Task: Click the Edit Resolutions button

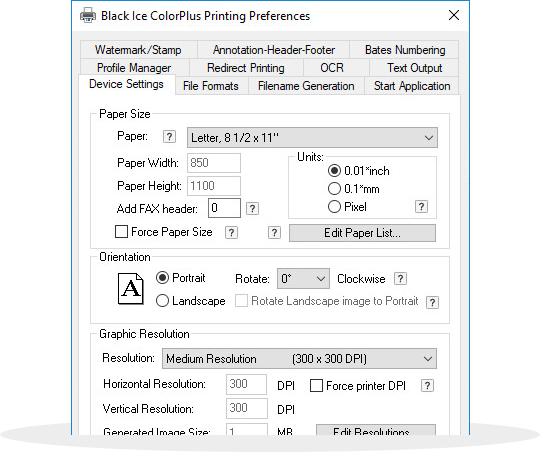Action: coord(376,430)
